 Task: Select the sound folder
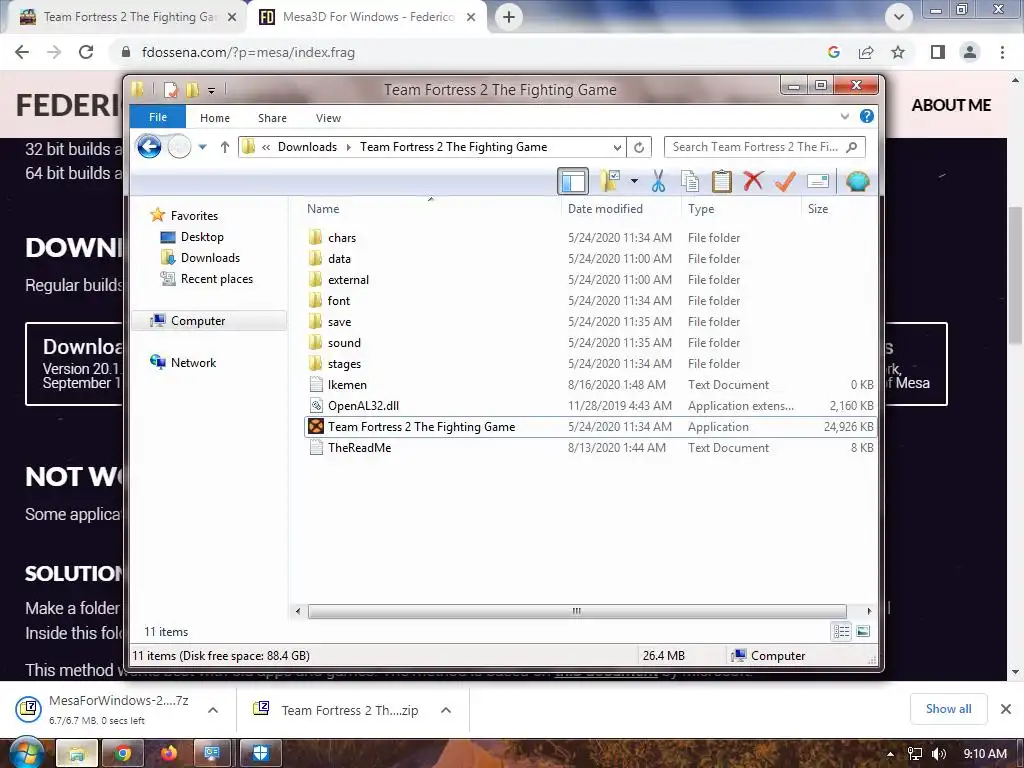(590, 342)
